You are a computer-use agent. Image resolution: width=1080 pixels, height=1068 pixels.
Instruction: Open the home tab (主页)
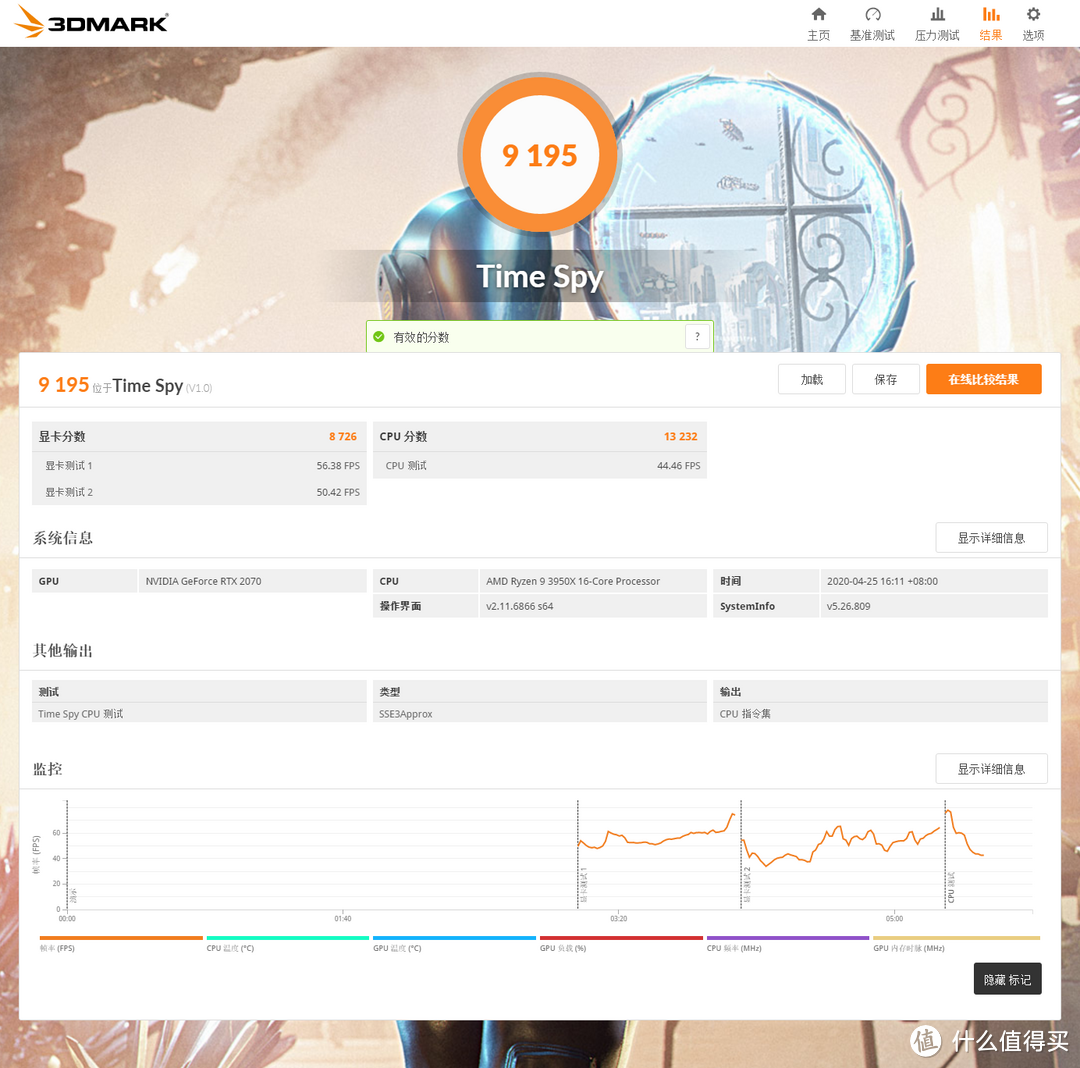[818, 24]
